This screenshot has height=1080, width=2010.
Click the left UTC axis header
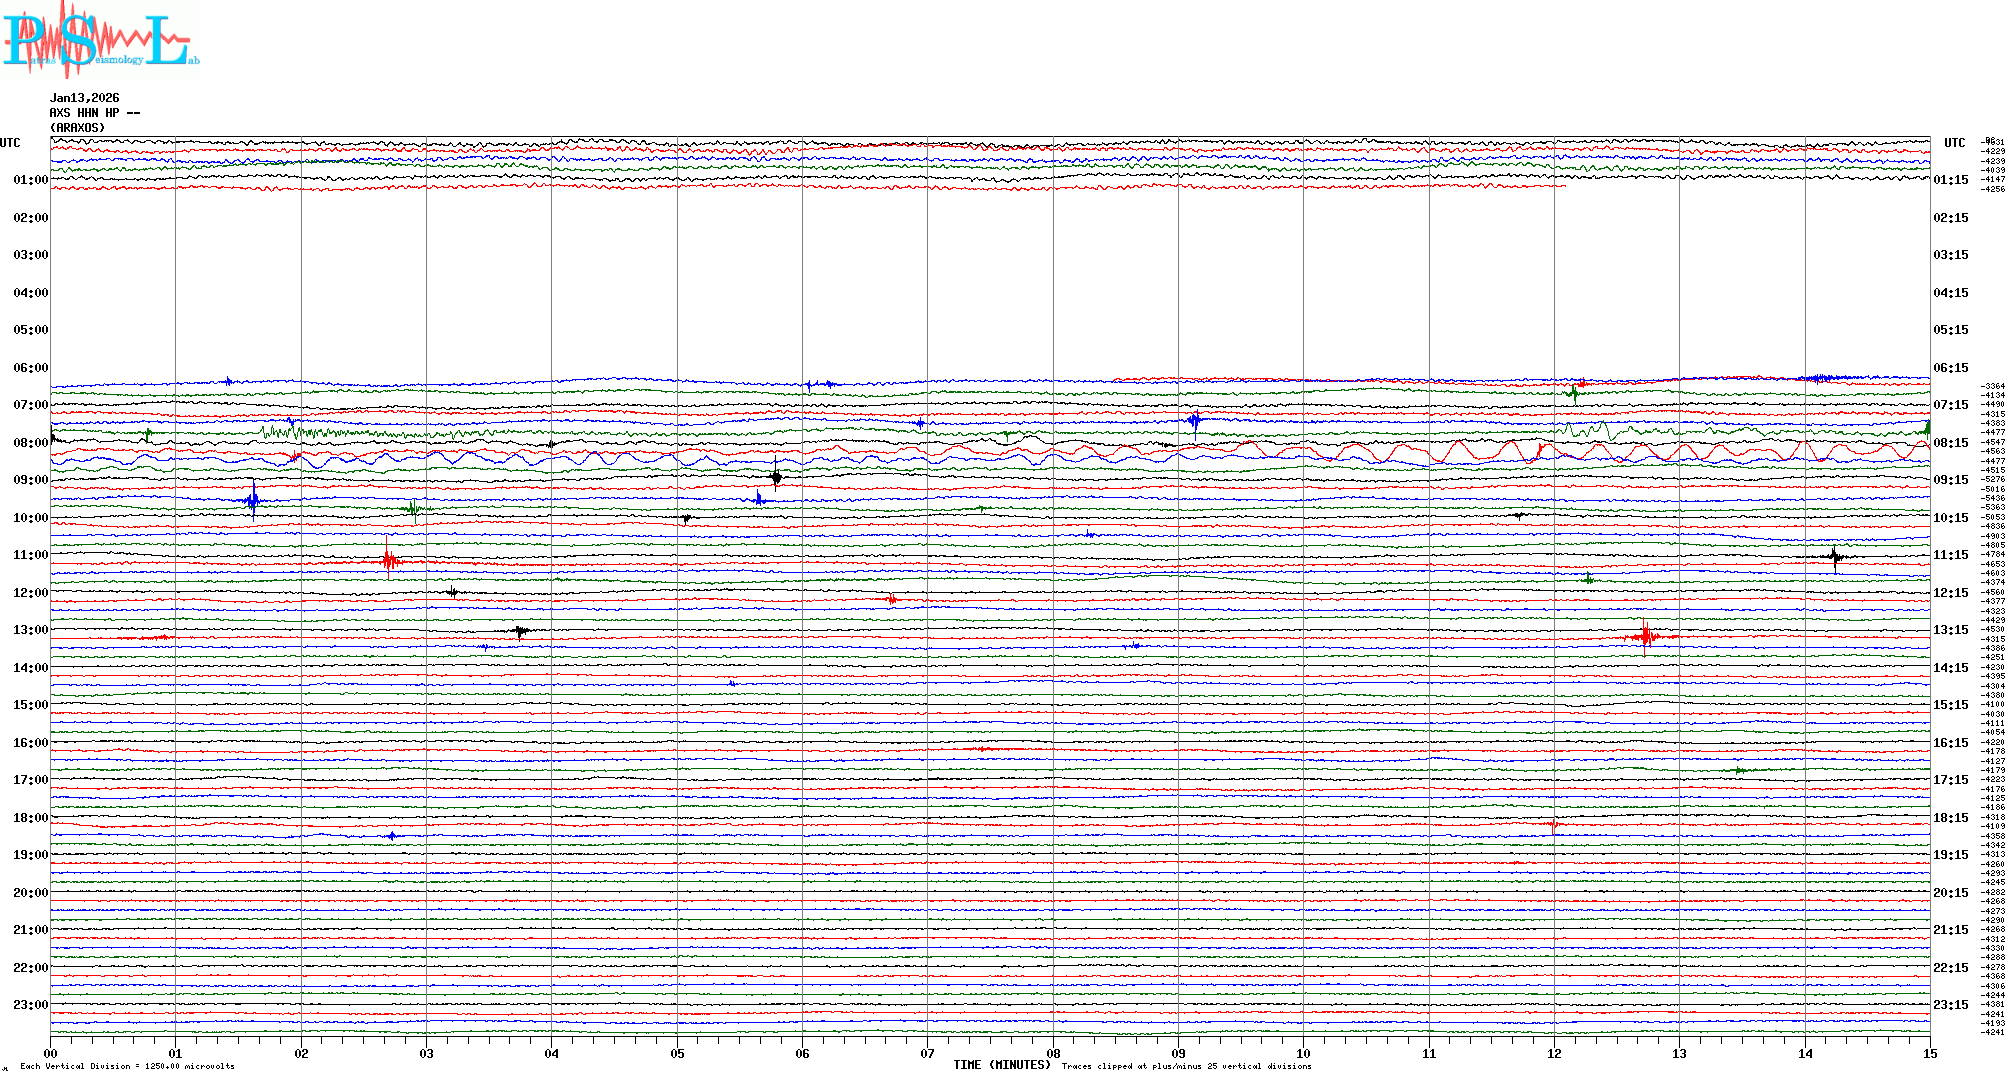[x=10, y=143]
